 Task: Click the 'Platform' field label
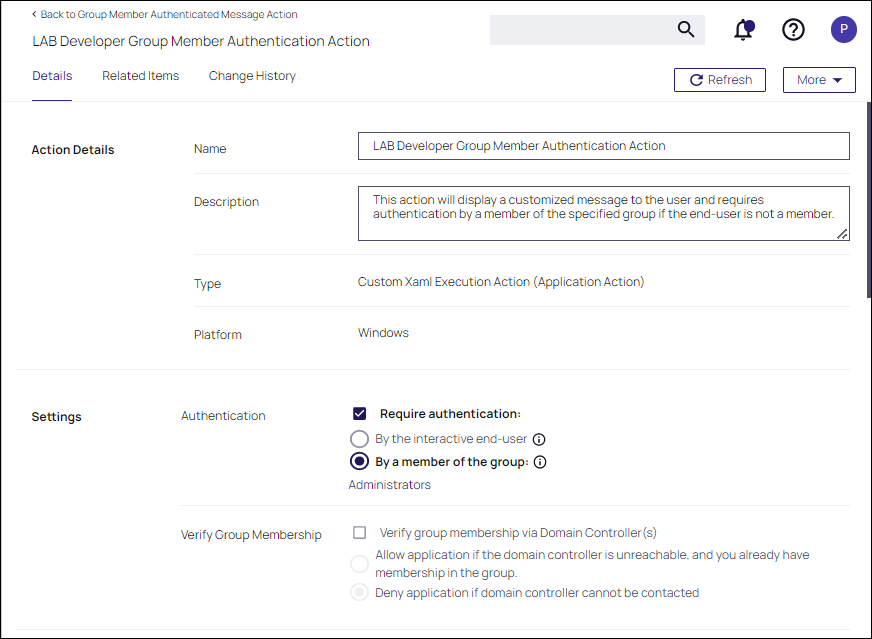[217, 334]
